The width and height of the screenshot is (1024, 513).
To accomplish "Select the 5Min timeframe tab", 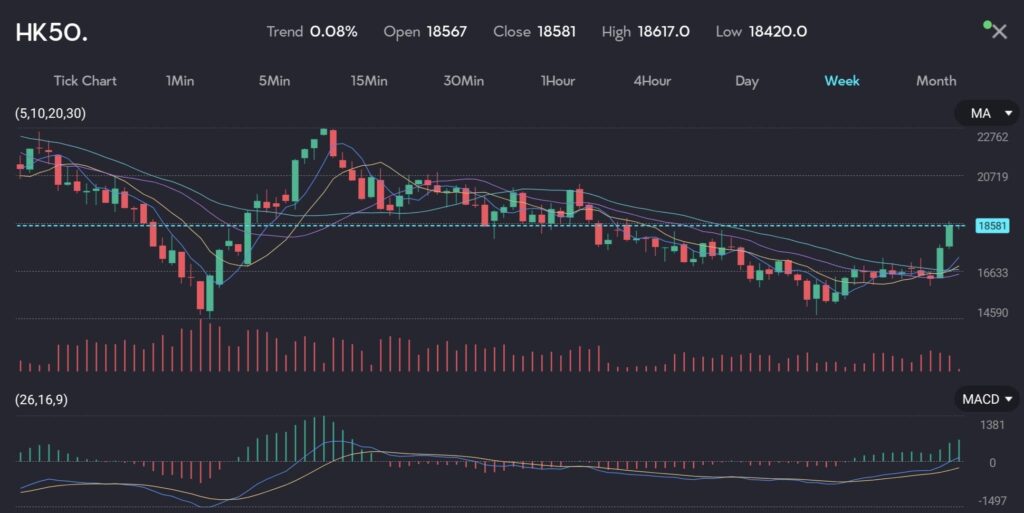I will pyautogui.click(x=274, y=81).
